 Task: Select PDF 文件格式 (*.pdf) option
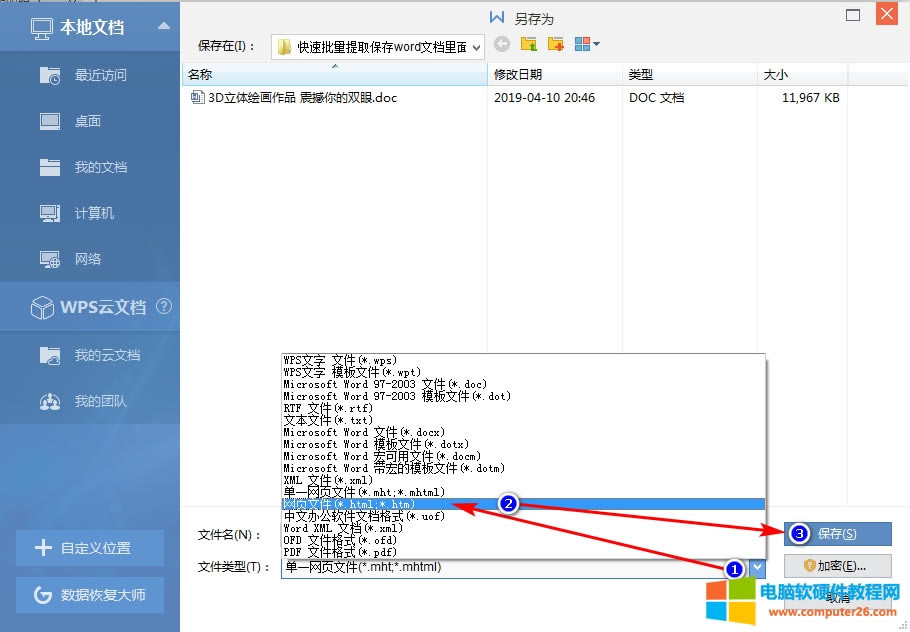coord(340,552)
